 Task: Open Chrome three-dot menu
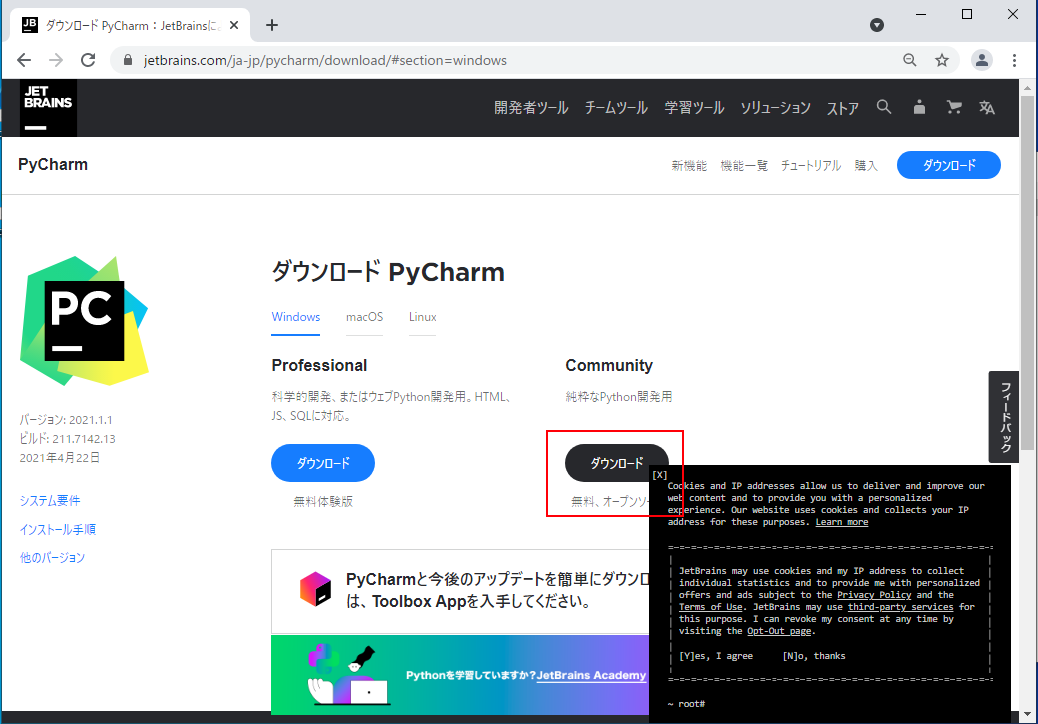tap(1015, 60)
